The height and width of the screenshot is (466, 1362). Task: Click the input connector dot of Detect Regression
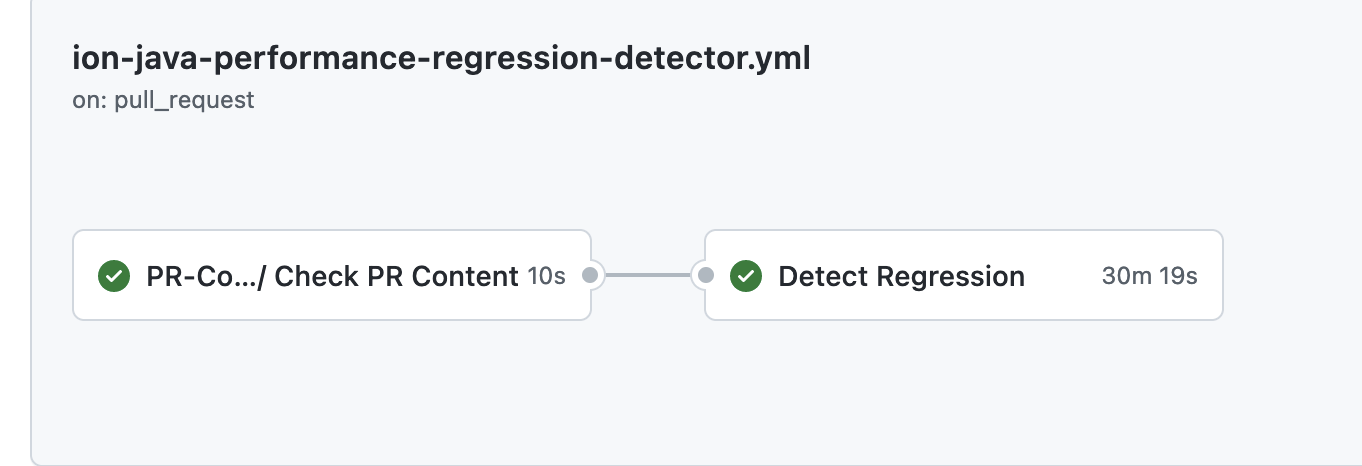click(x=706, y=275)
